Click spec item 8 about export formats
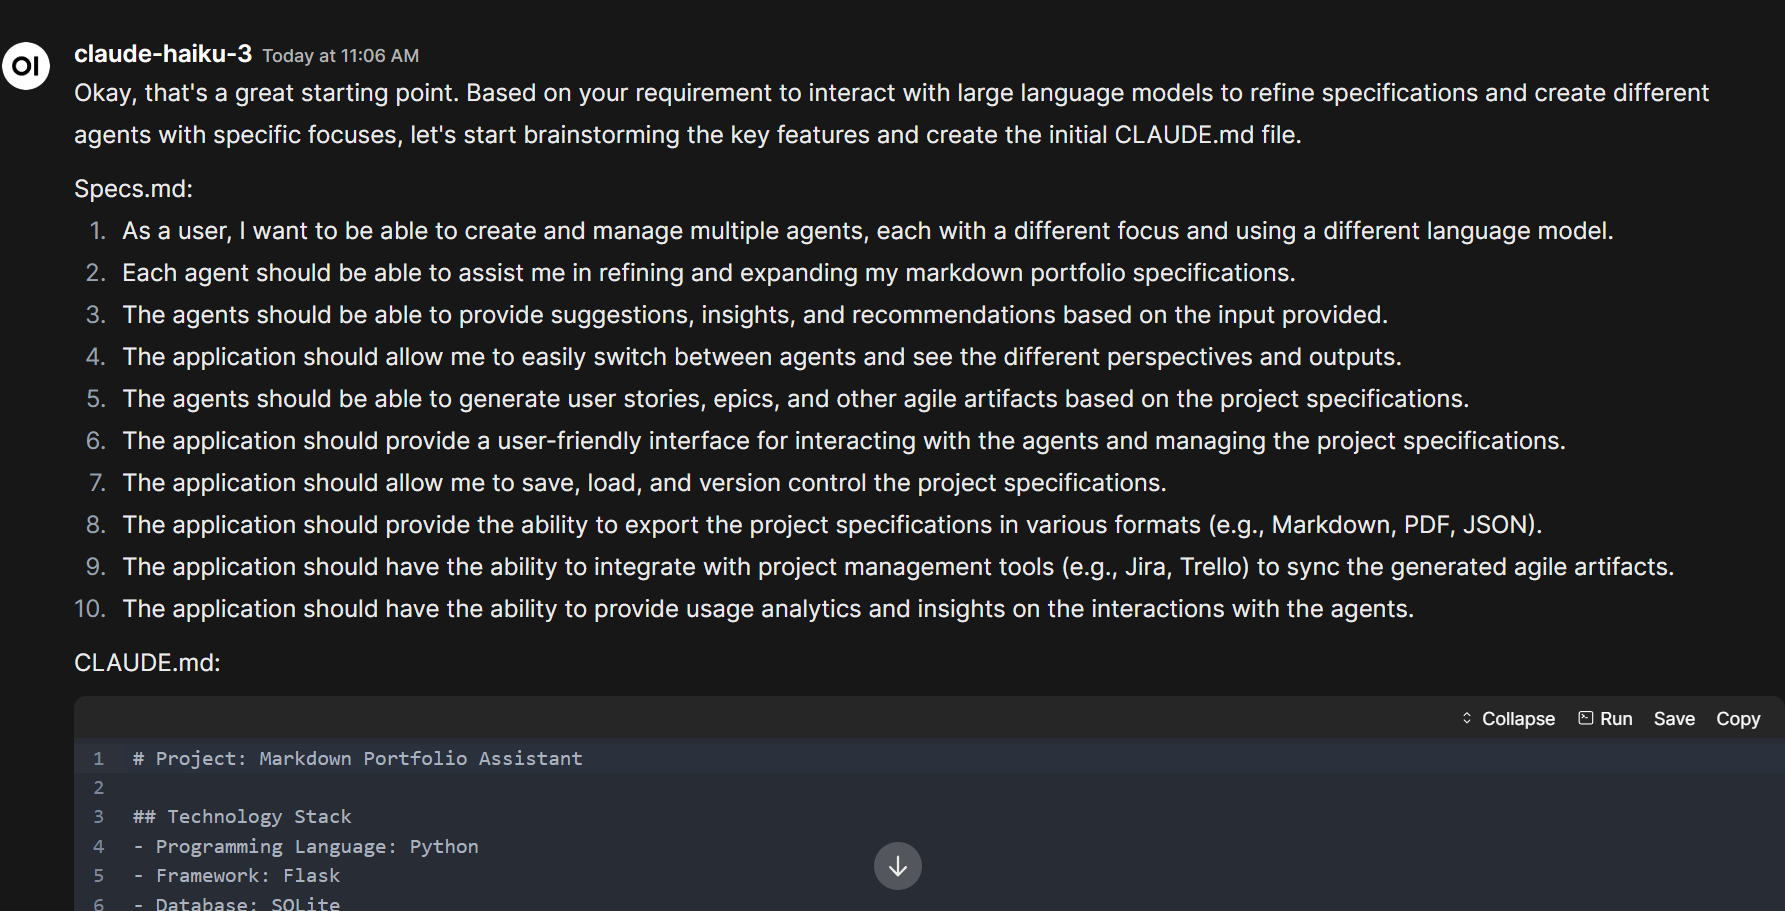The image size is (1785, 911). [832, 525]
